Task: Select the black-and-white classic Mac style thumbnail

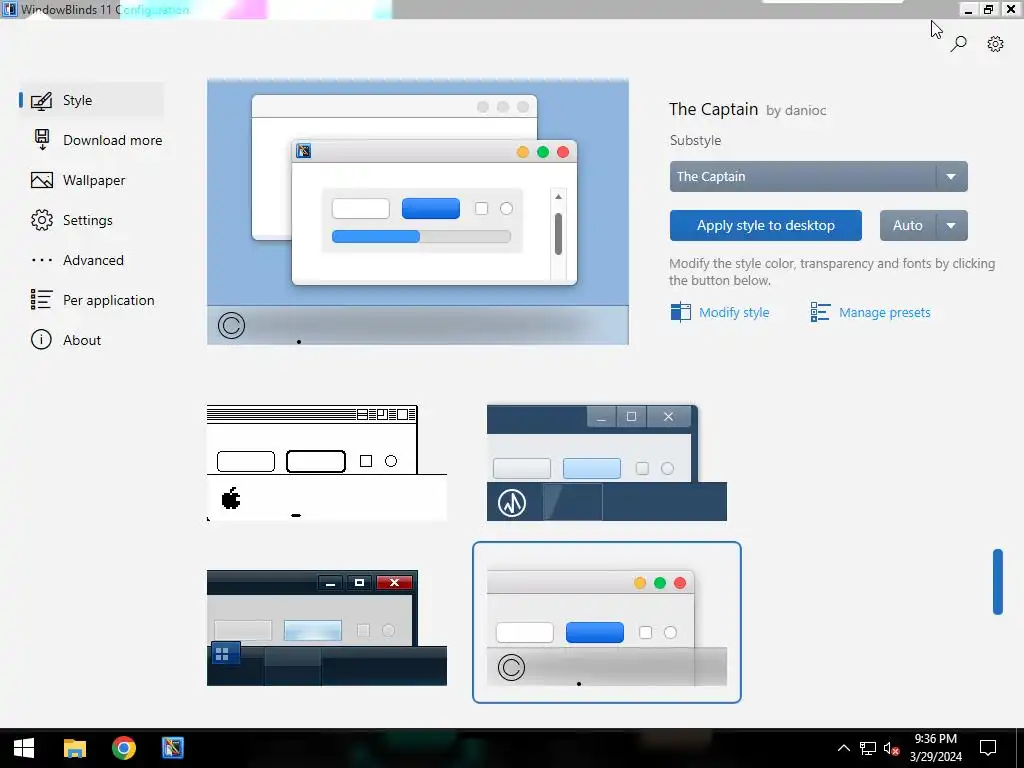Action: [327, 463]
